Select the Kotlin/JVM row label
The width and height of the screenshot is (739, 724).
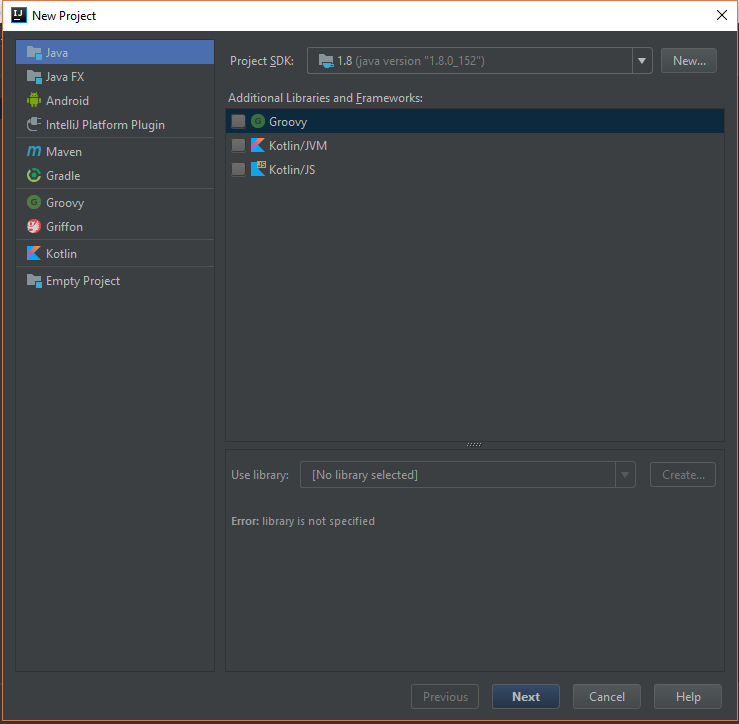[x=298, y=146]
